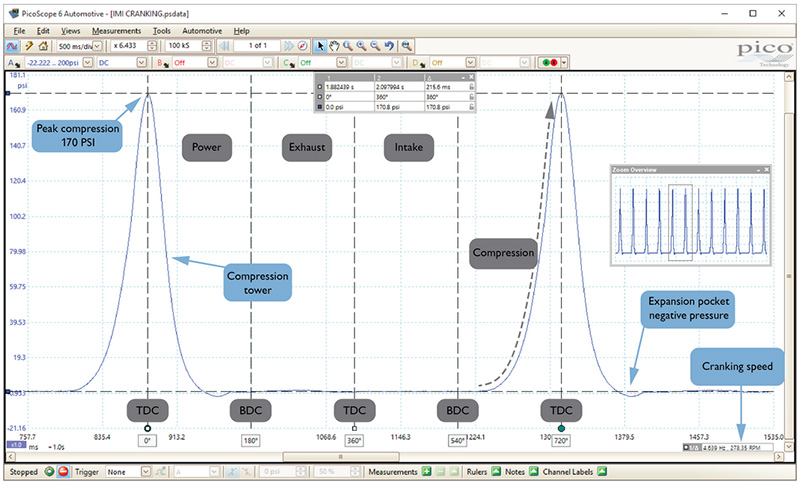800x484 pixels.
Task: Open the Measurements menu
Action: tap(116, 31)
